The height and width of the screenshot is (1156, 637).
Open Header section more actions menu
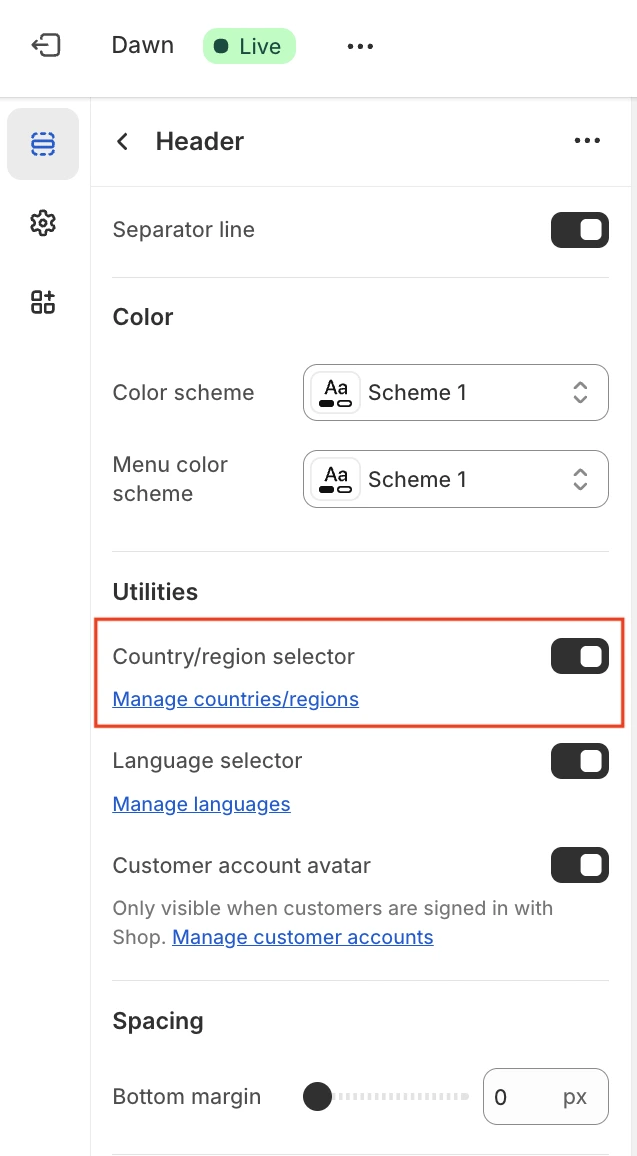(x=587, y=142)
